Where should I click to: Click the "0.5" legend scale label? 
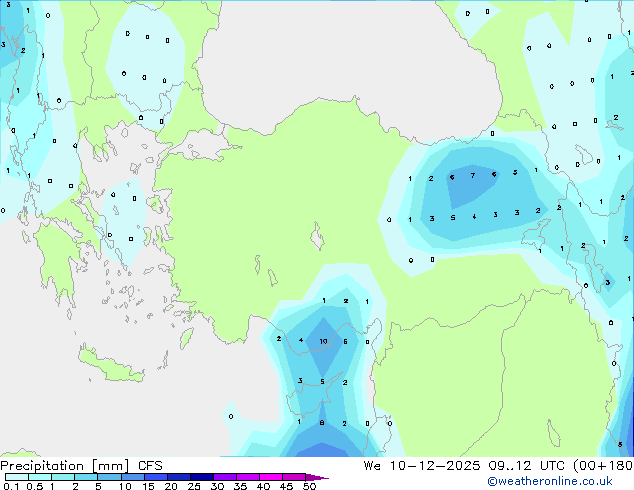pos(34,486)
